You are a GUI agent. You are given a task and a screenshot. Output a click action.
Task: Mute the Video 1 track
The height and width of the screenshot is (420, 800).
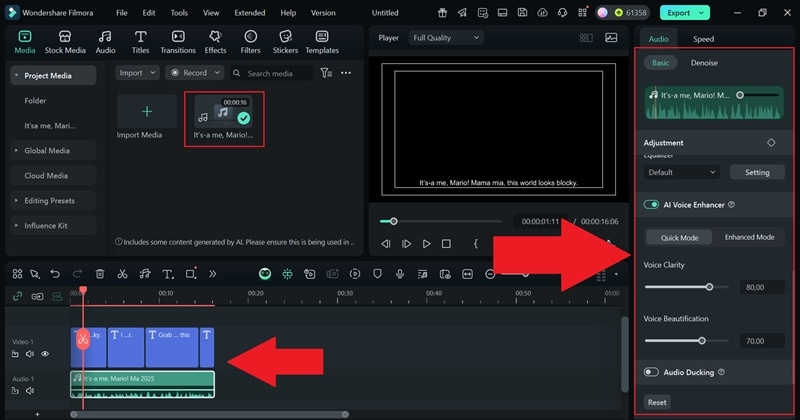(30, 354)
